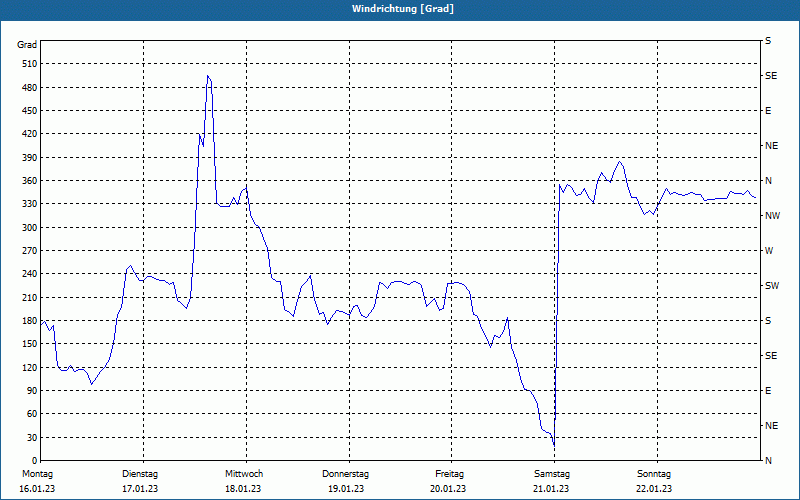Select the y-axis value 450
Screen dimensions: 800x500
[x=30, y=111]
